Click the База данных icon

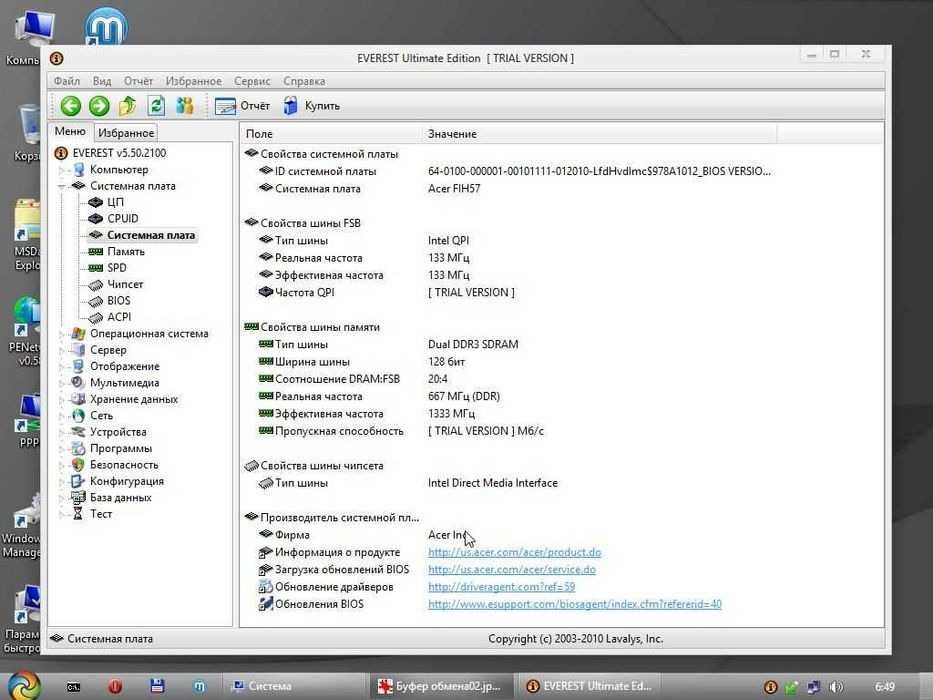78,497
